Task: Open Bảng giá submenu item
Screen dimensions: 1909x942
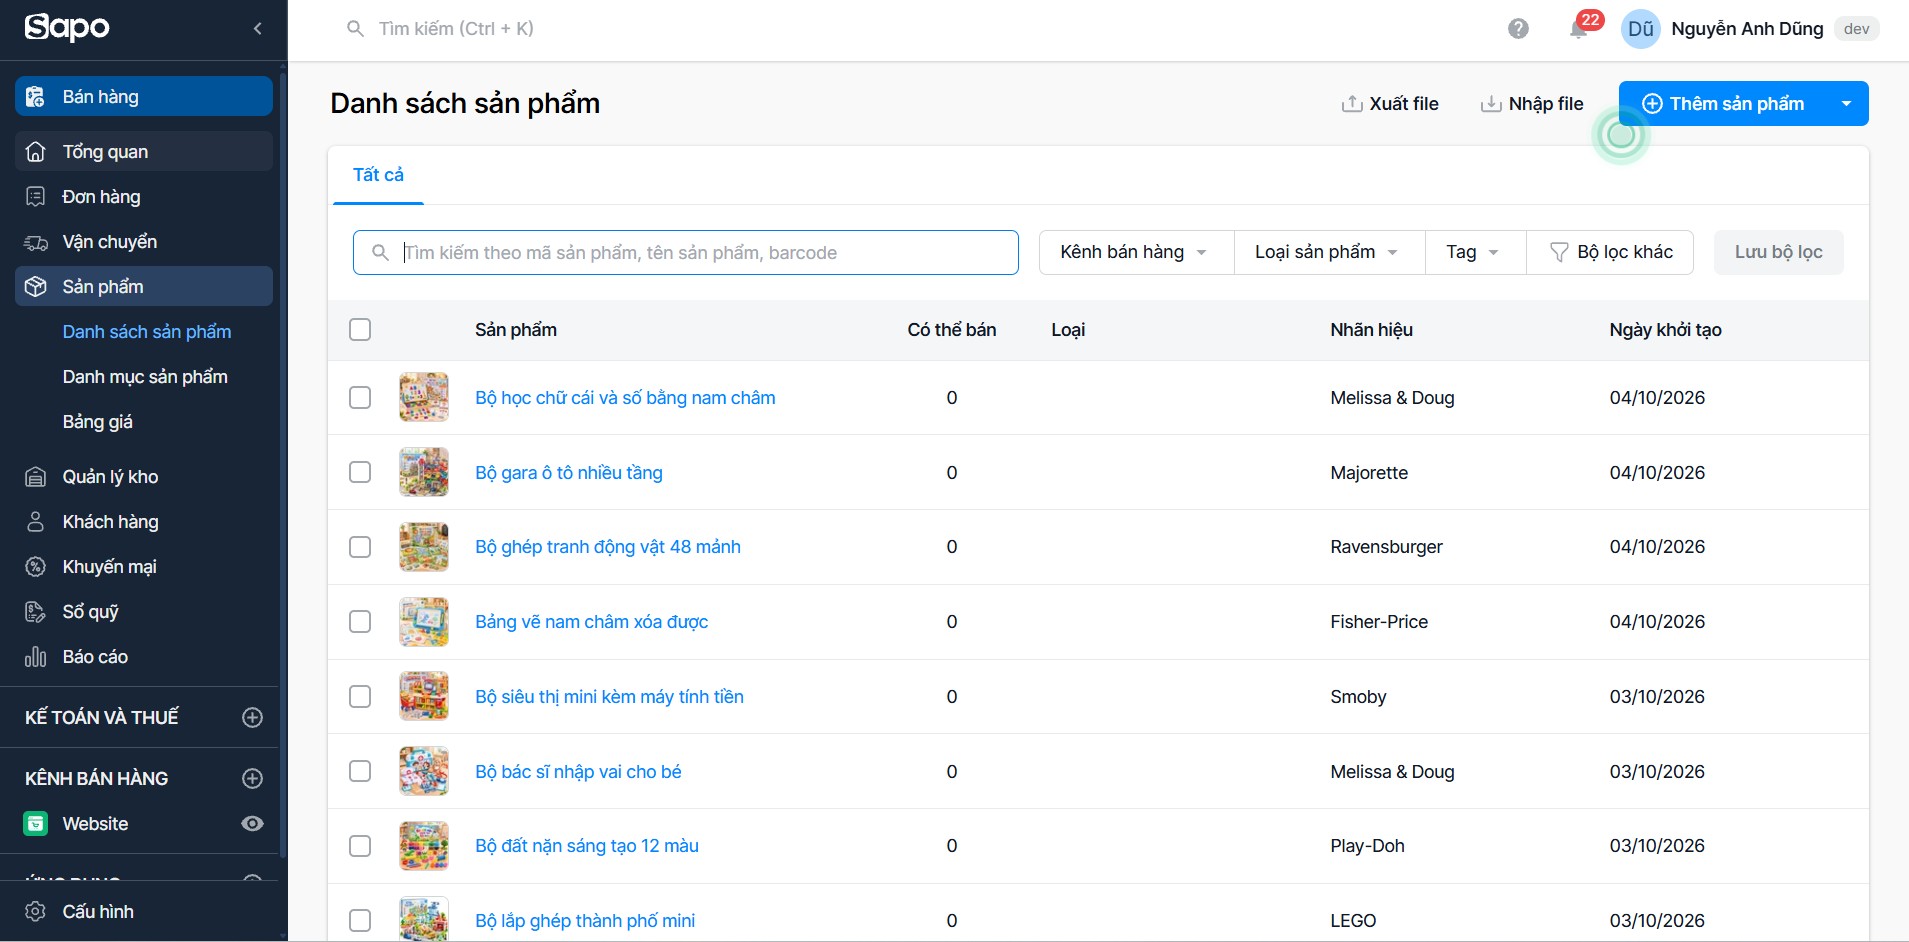Action: (98, 422)
